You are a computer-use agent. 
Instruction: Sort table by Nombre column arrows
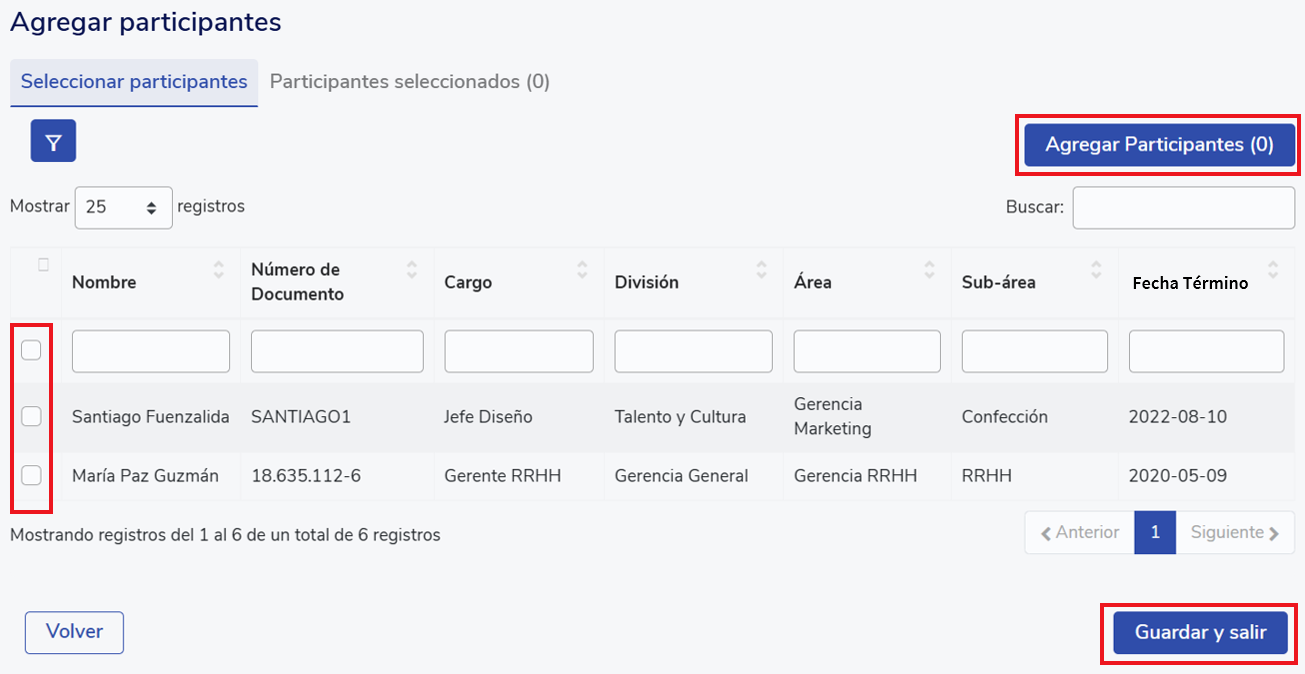(219, 270)
